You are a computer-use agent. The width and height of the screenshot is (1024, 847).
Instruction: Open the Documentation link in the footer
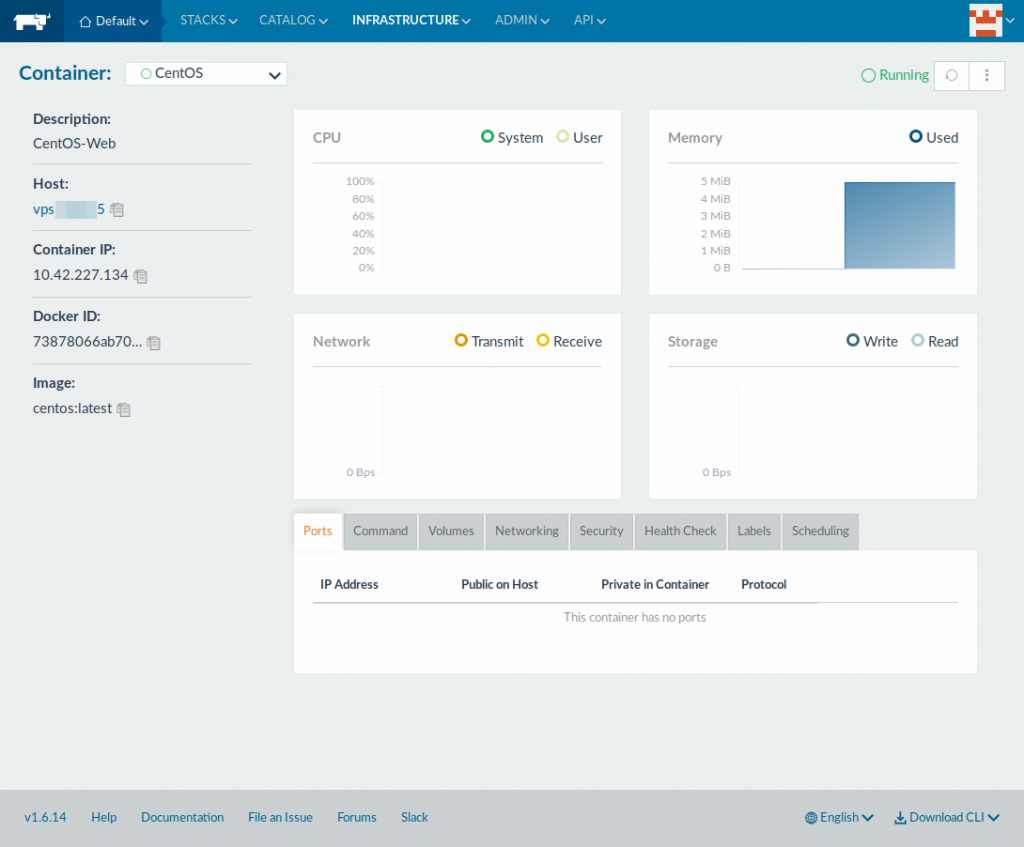182,817
